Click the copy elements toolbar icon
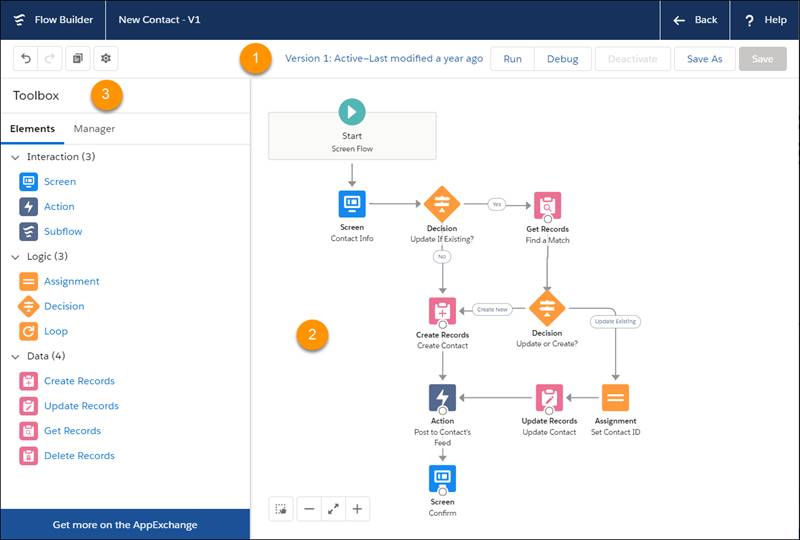This screenshot has height=540, width=800. (78, 59)
